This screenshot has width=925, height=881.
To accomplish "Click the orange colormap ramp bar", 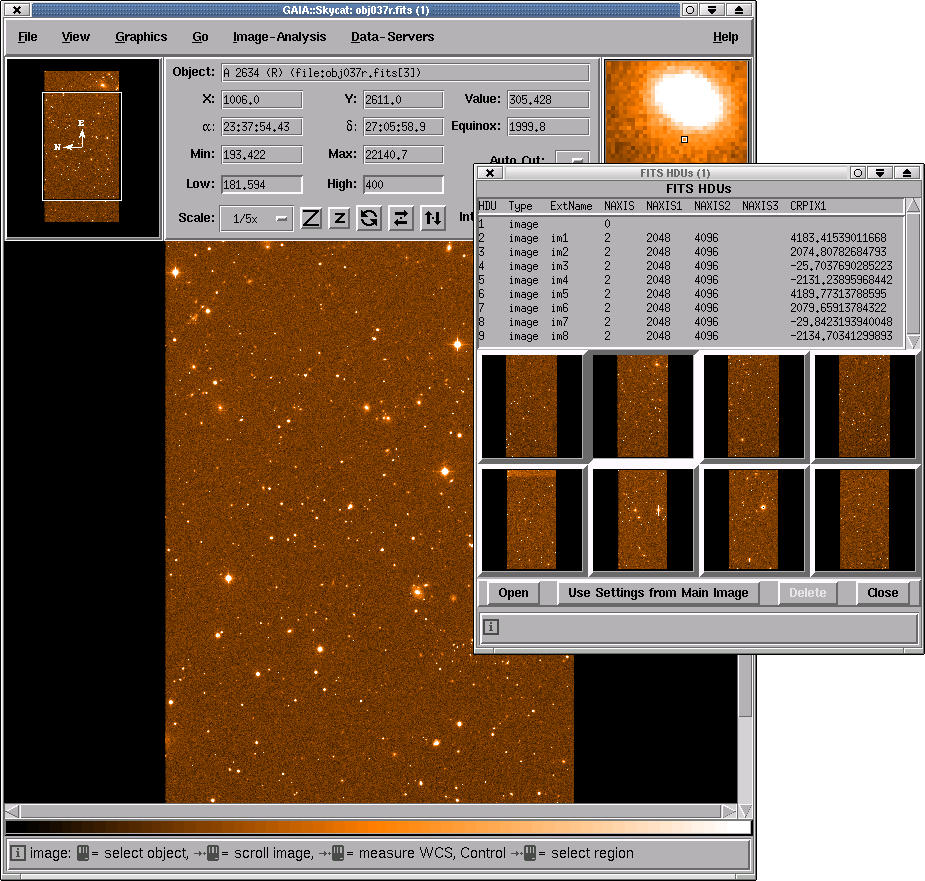I will 378,827.
